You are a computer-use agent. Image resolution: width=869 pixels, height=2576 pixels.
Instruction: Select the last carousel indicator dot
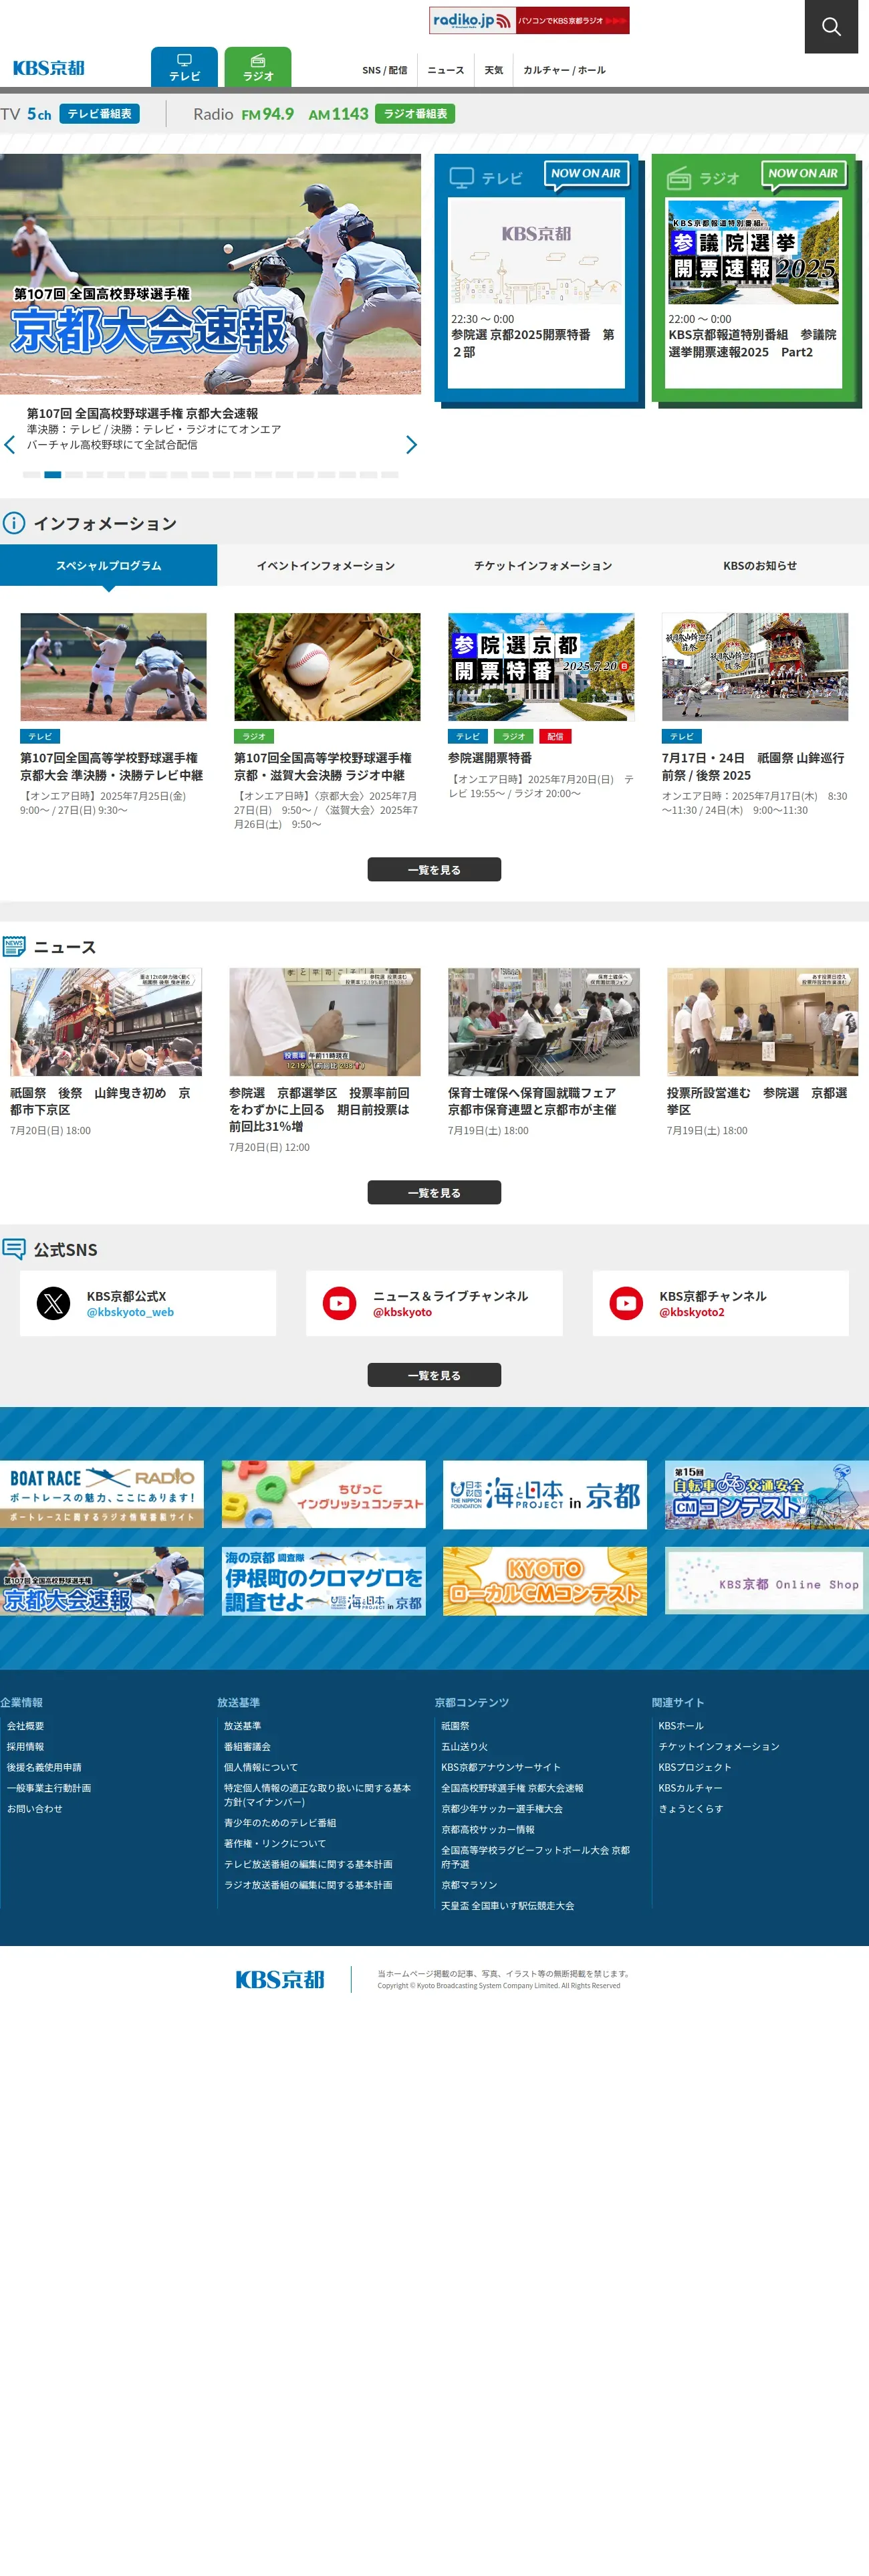pos(390,475)
